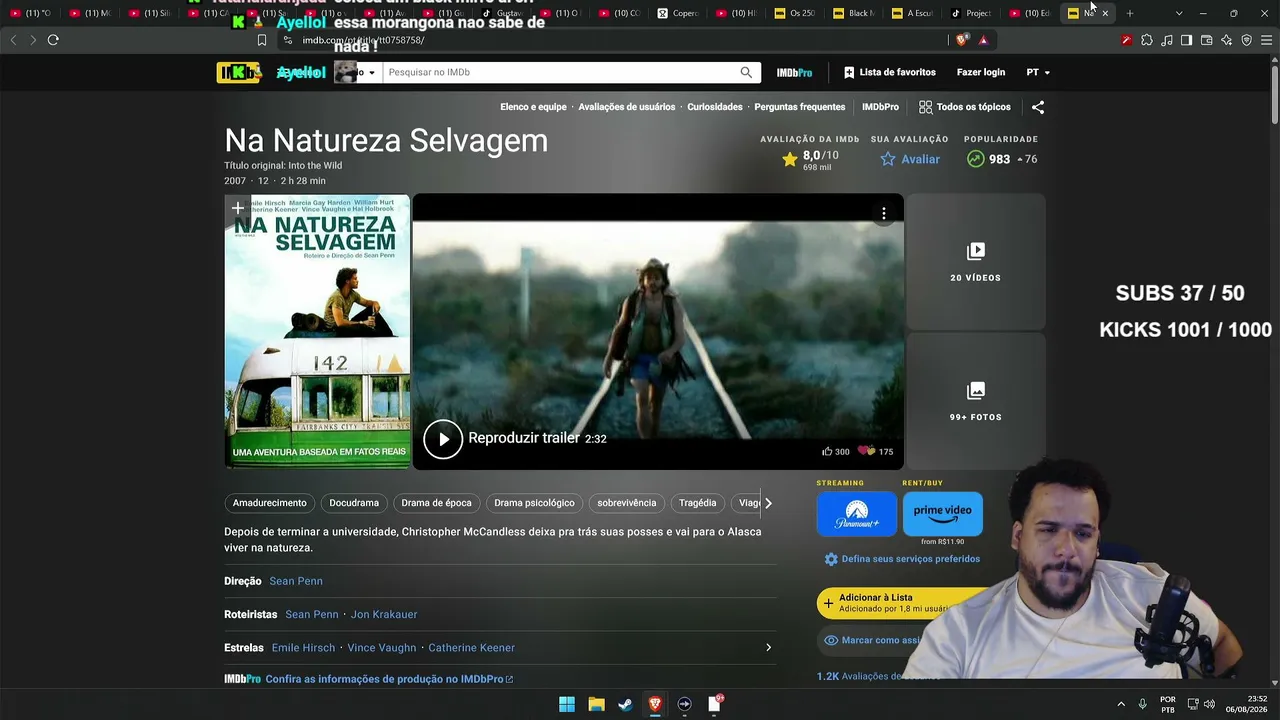Open the Brave Rewards triangle icon
This screenshot has width=1280, height=720.
[x=984, y=40]
